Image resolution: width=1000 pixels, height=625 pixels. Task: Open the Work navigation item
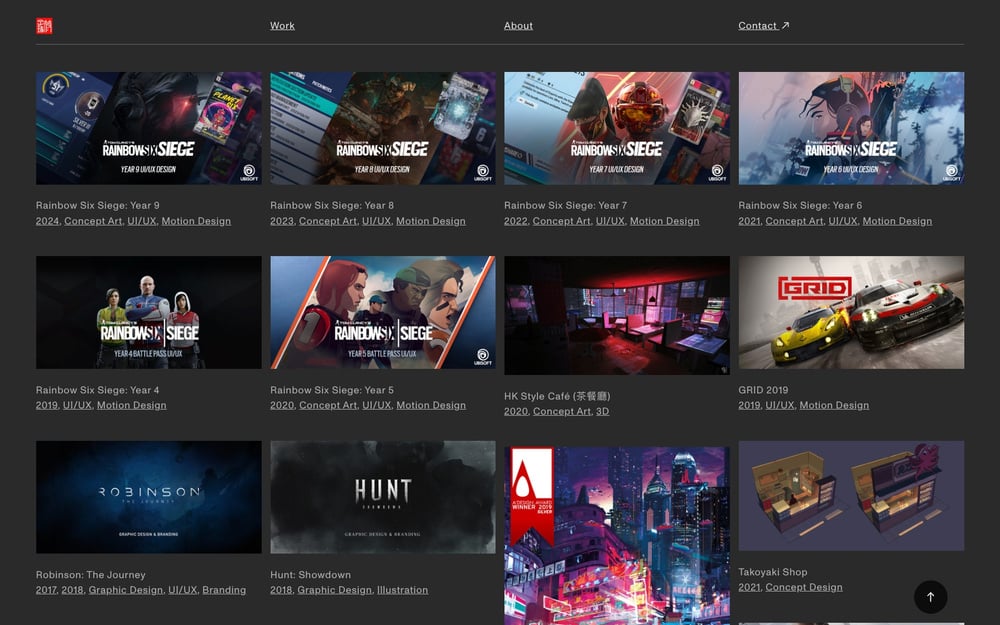(282, 25)
